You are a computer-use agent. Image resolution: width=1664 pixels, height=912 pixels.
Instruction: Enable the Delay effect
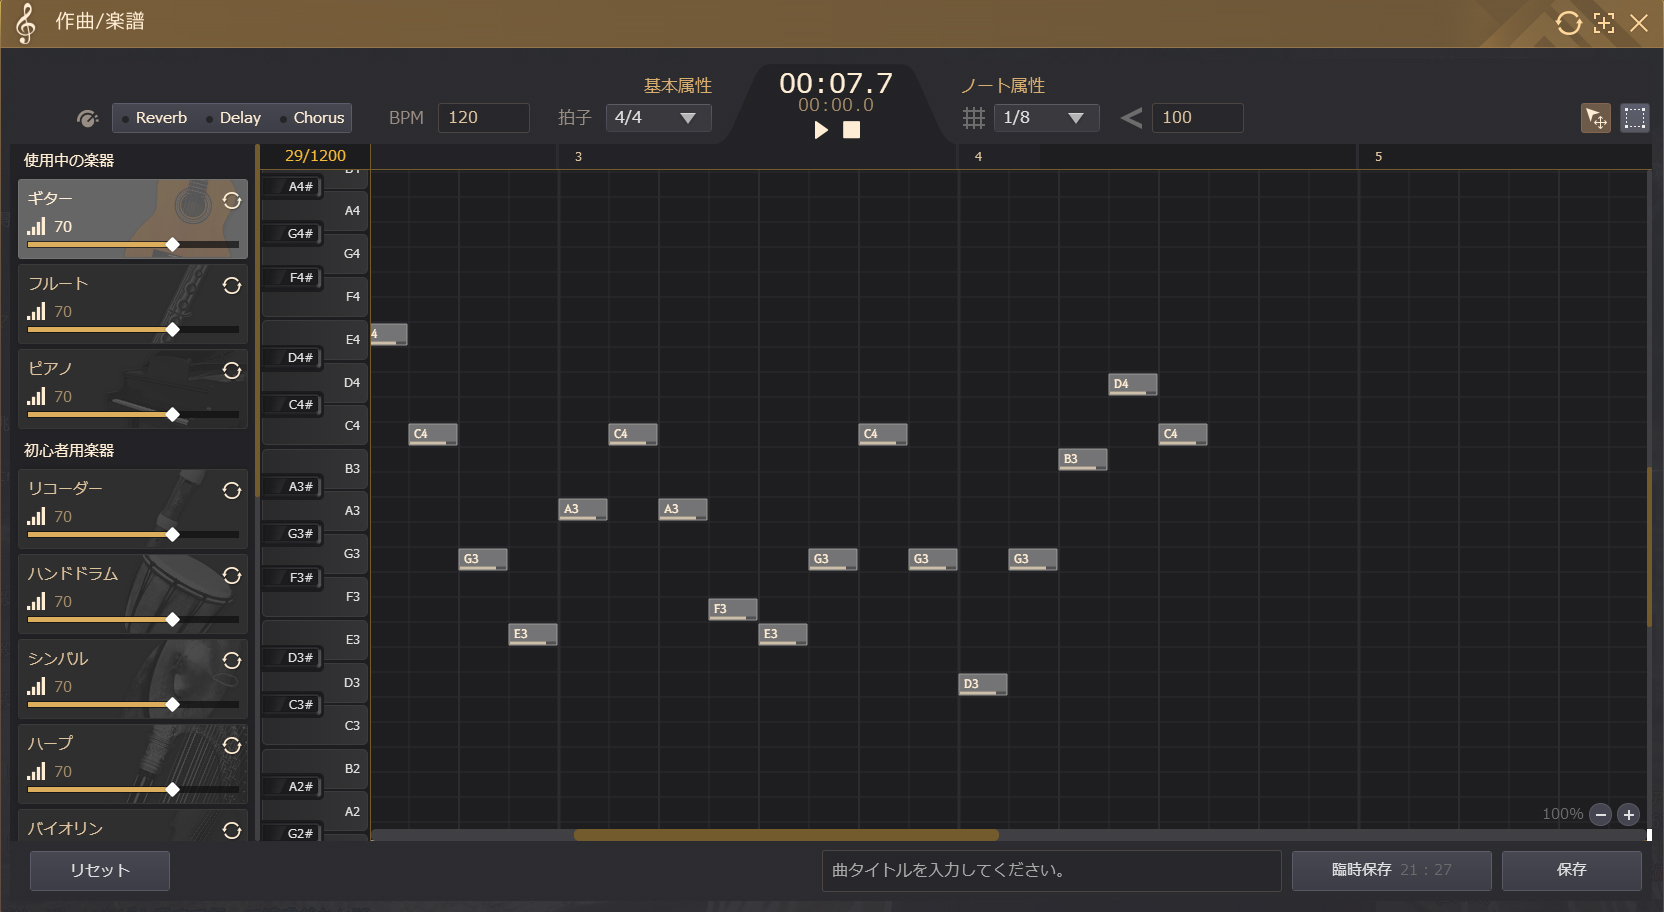pos(234,118)
